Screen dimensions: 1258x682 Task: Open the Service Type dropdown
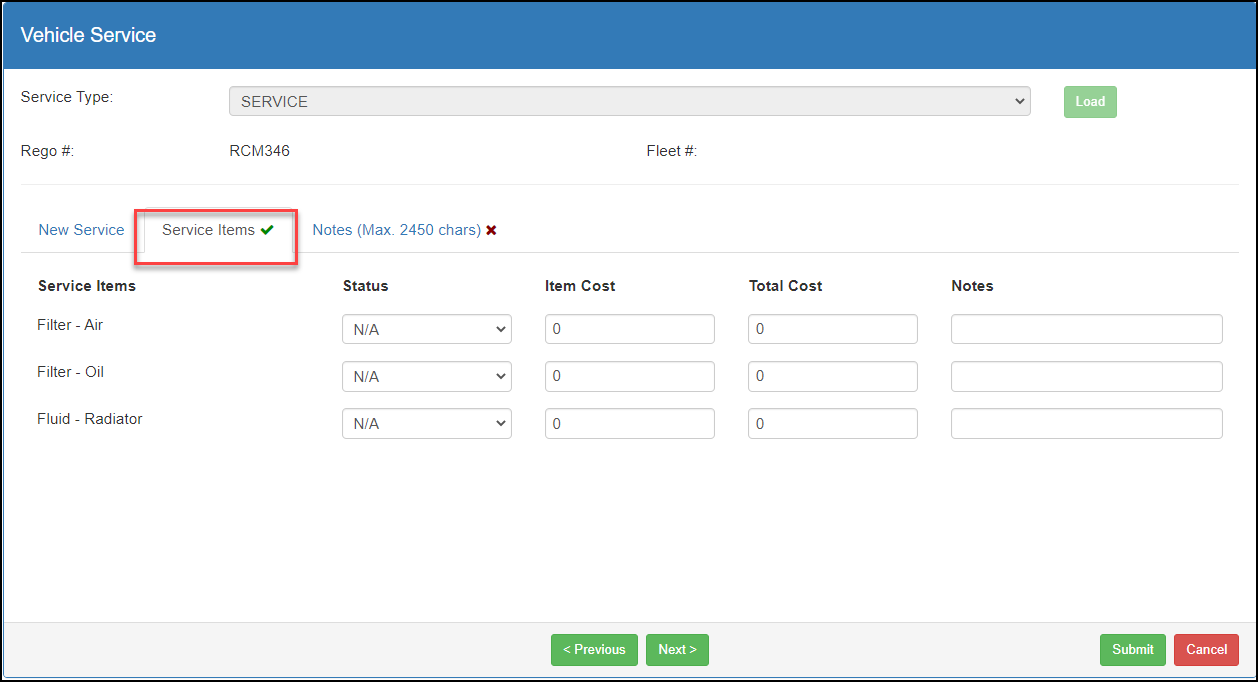pyautogui.click(x=629, y=101)
